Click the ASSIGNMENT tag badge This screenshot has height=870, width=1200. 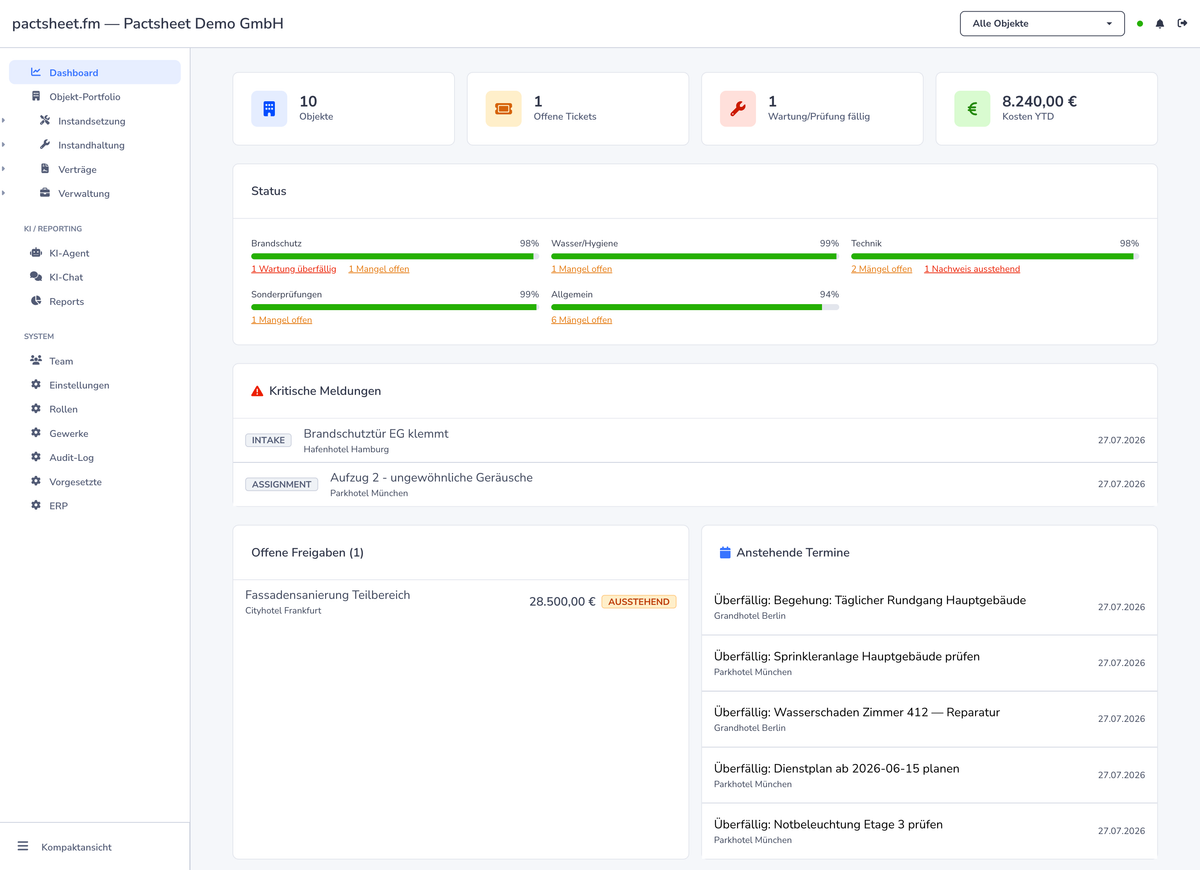(281, 484)
